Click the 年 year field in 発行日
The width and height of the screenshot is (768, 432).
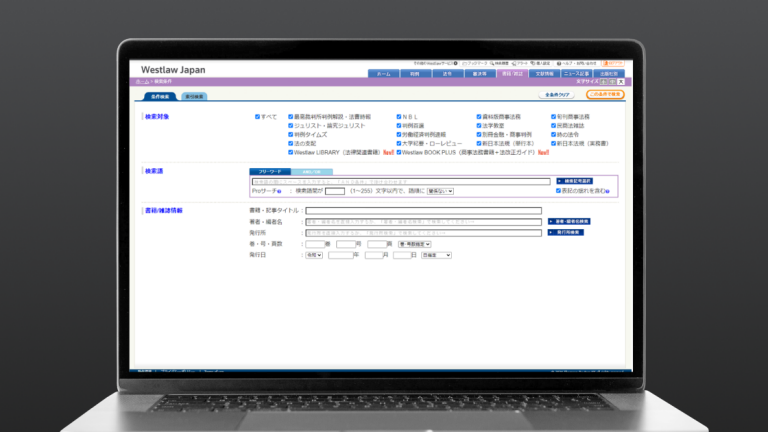pos(341,255)
